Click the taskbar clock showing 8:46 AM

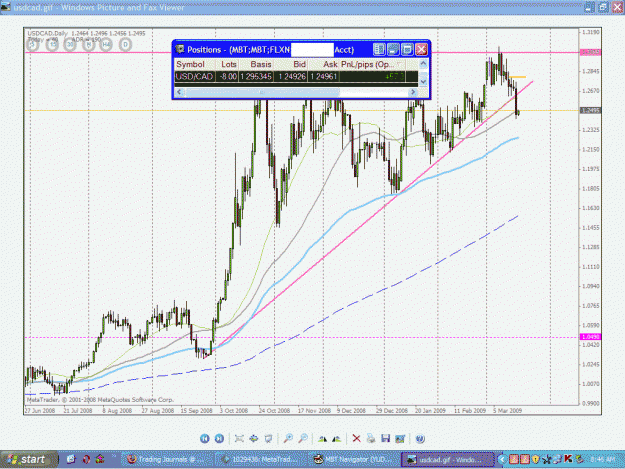click(603, 459)
